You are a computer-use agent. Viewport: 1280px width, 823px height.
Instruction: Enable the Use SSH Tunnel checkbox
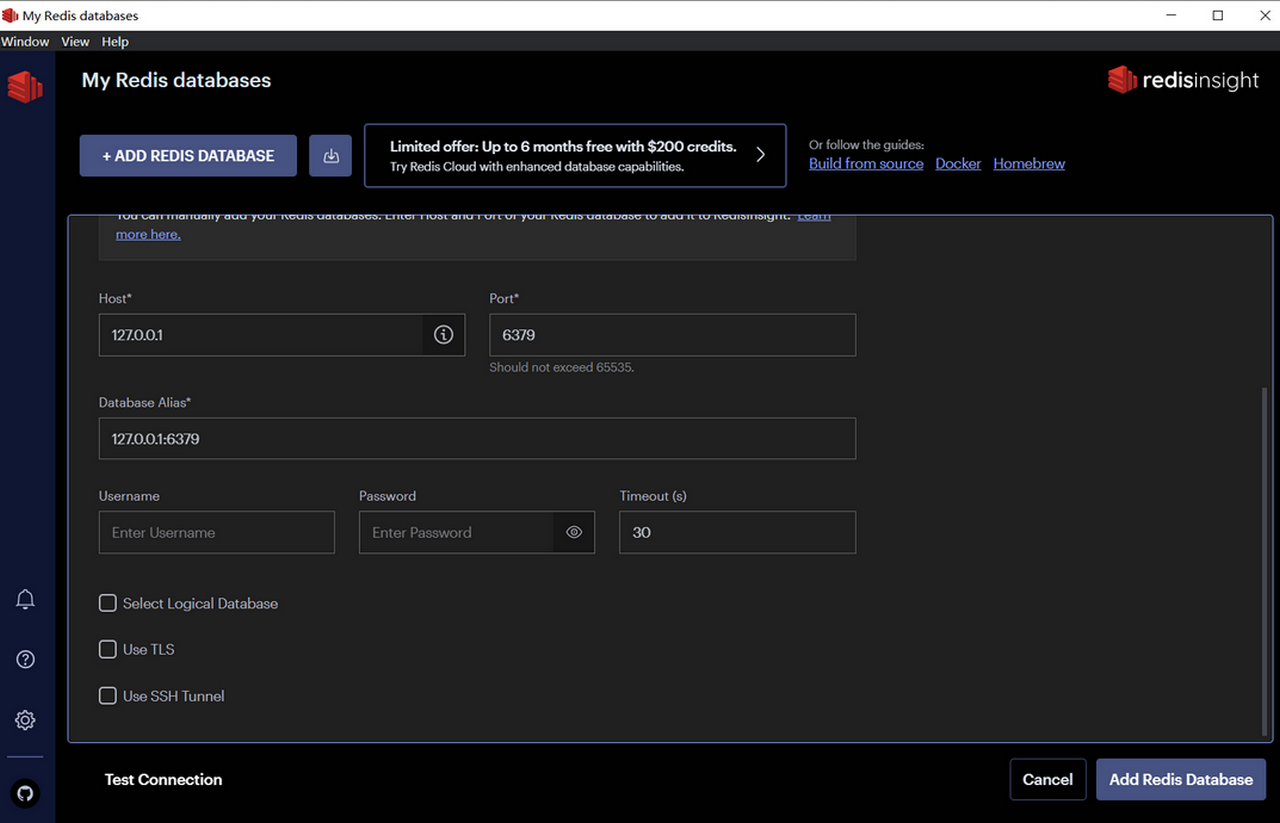point(108,696)
